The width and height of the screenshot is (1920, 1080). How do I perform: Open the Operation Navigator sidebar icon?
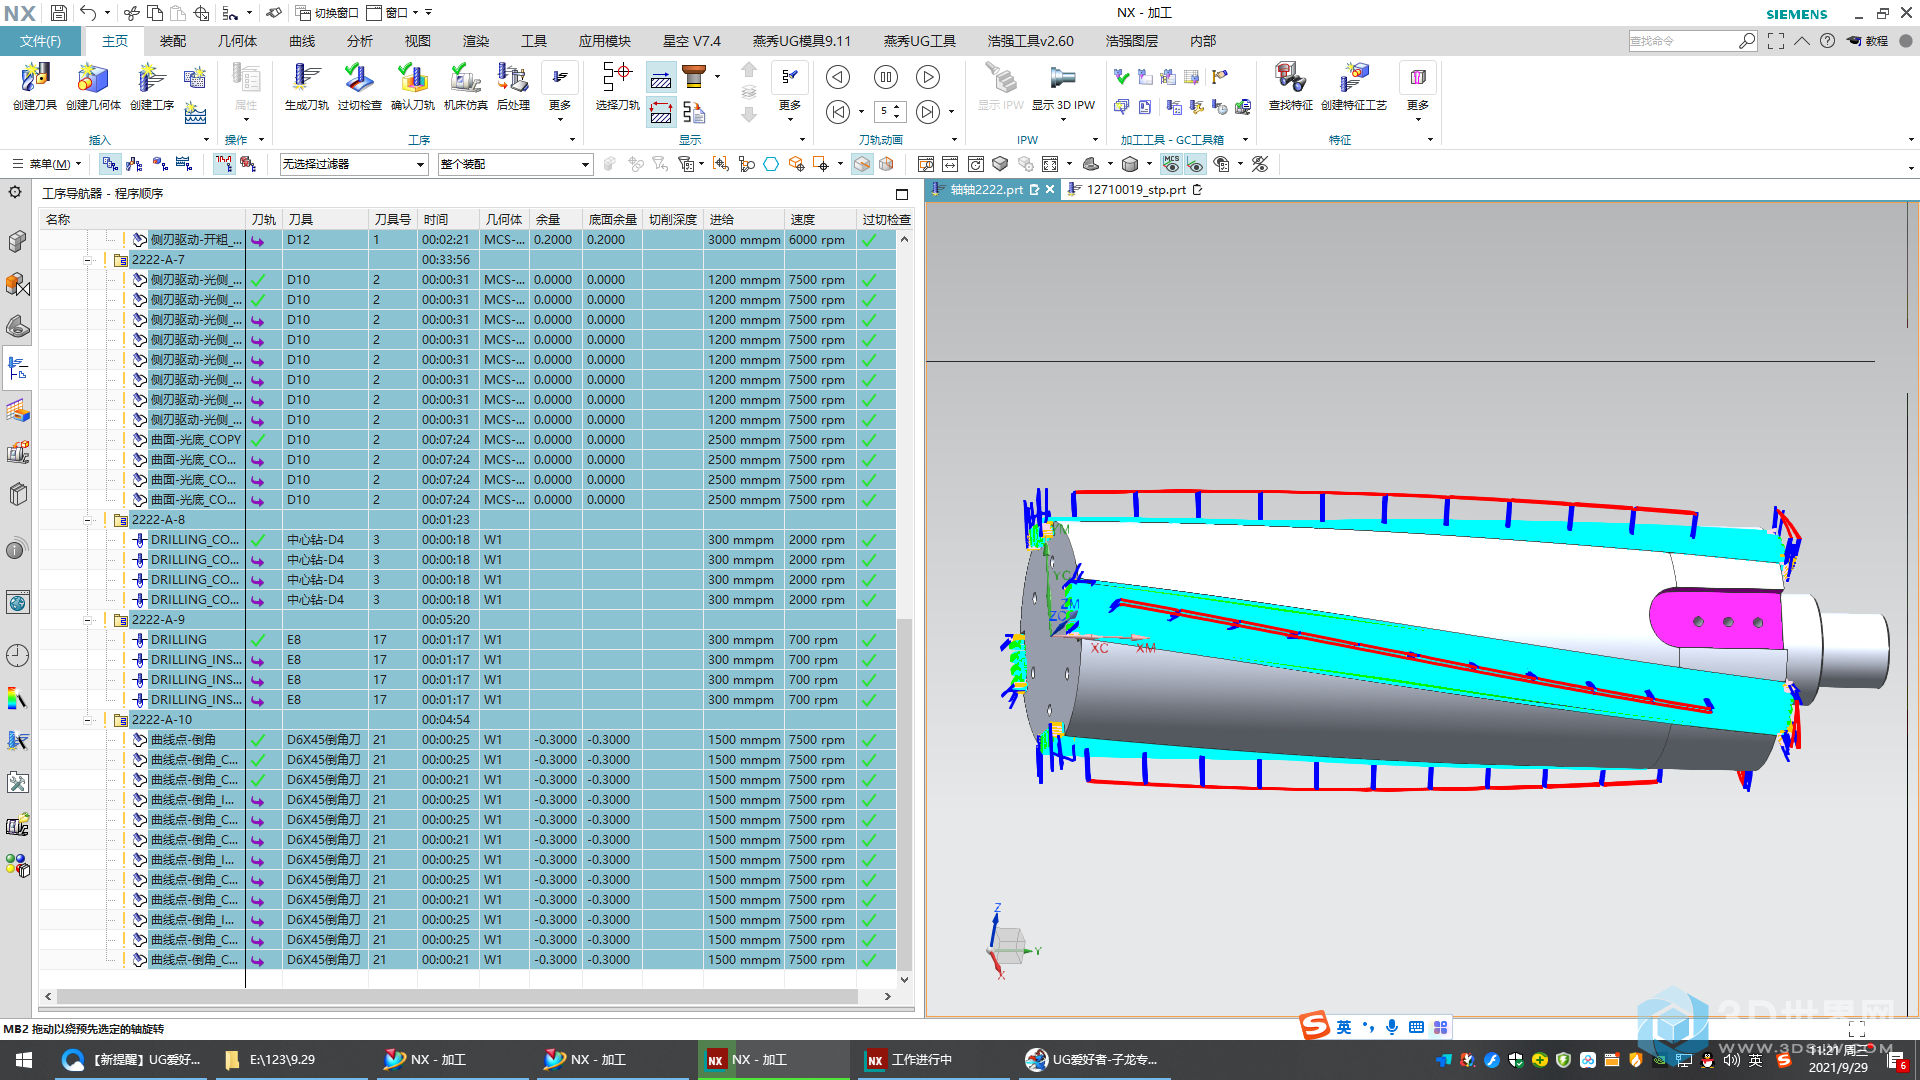coord(17,368)
